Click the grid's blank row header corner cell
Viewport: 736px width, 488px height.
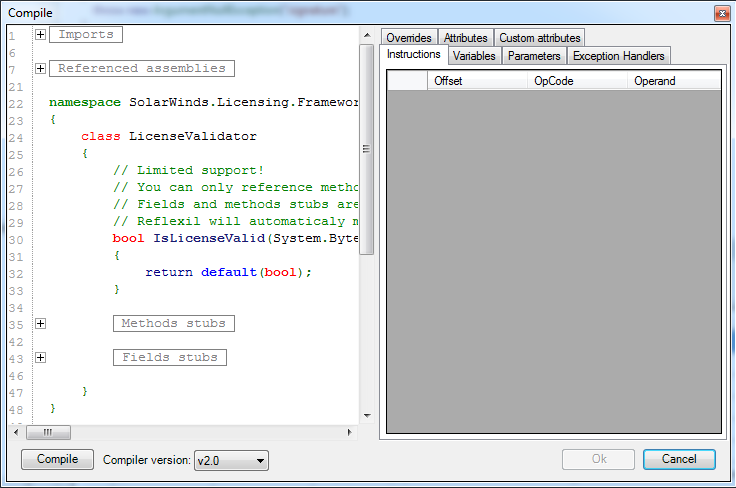tap(407, 81)
